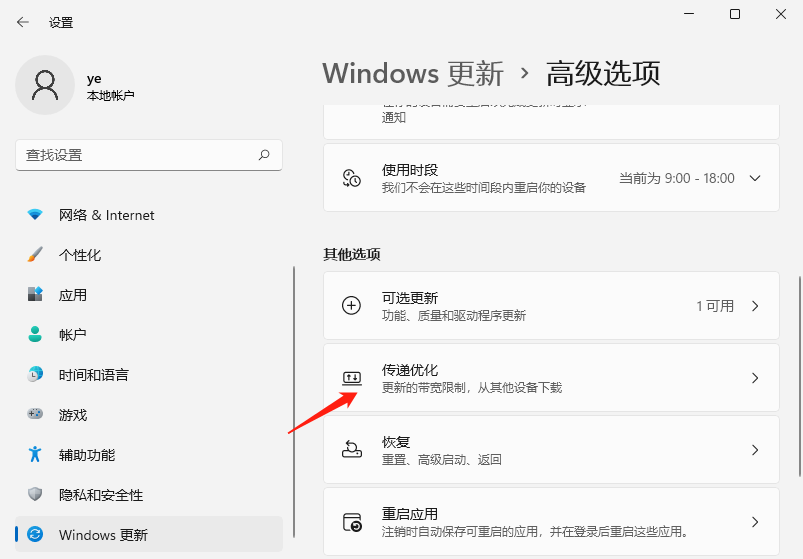Open Recovery via its right chevron

(x=755, y=450)
